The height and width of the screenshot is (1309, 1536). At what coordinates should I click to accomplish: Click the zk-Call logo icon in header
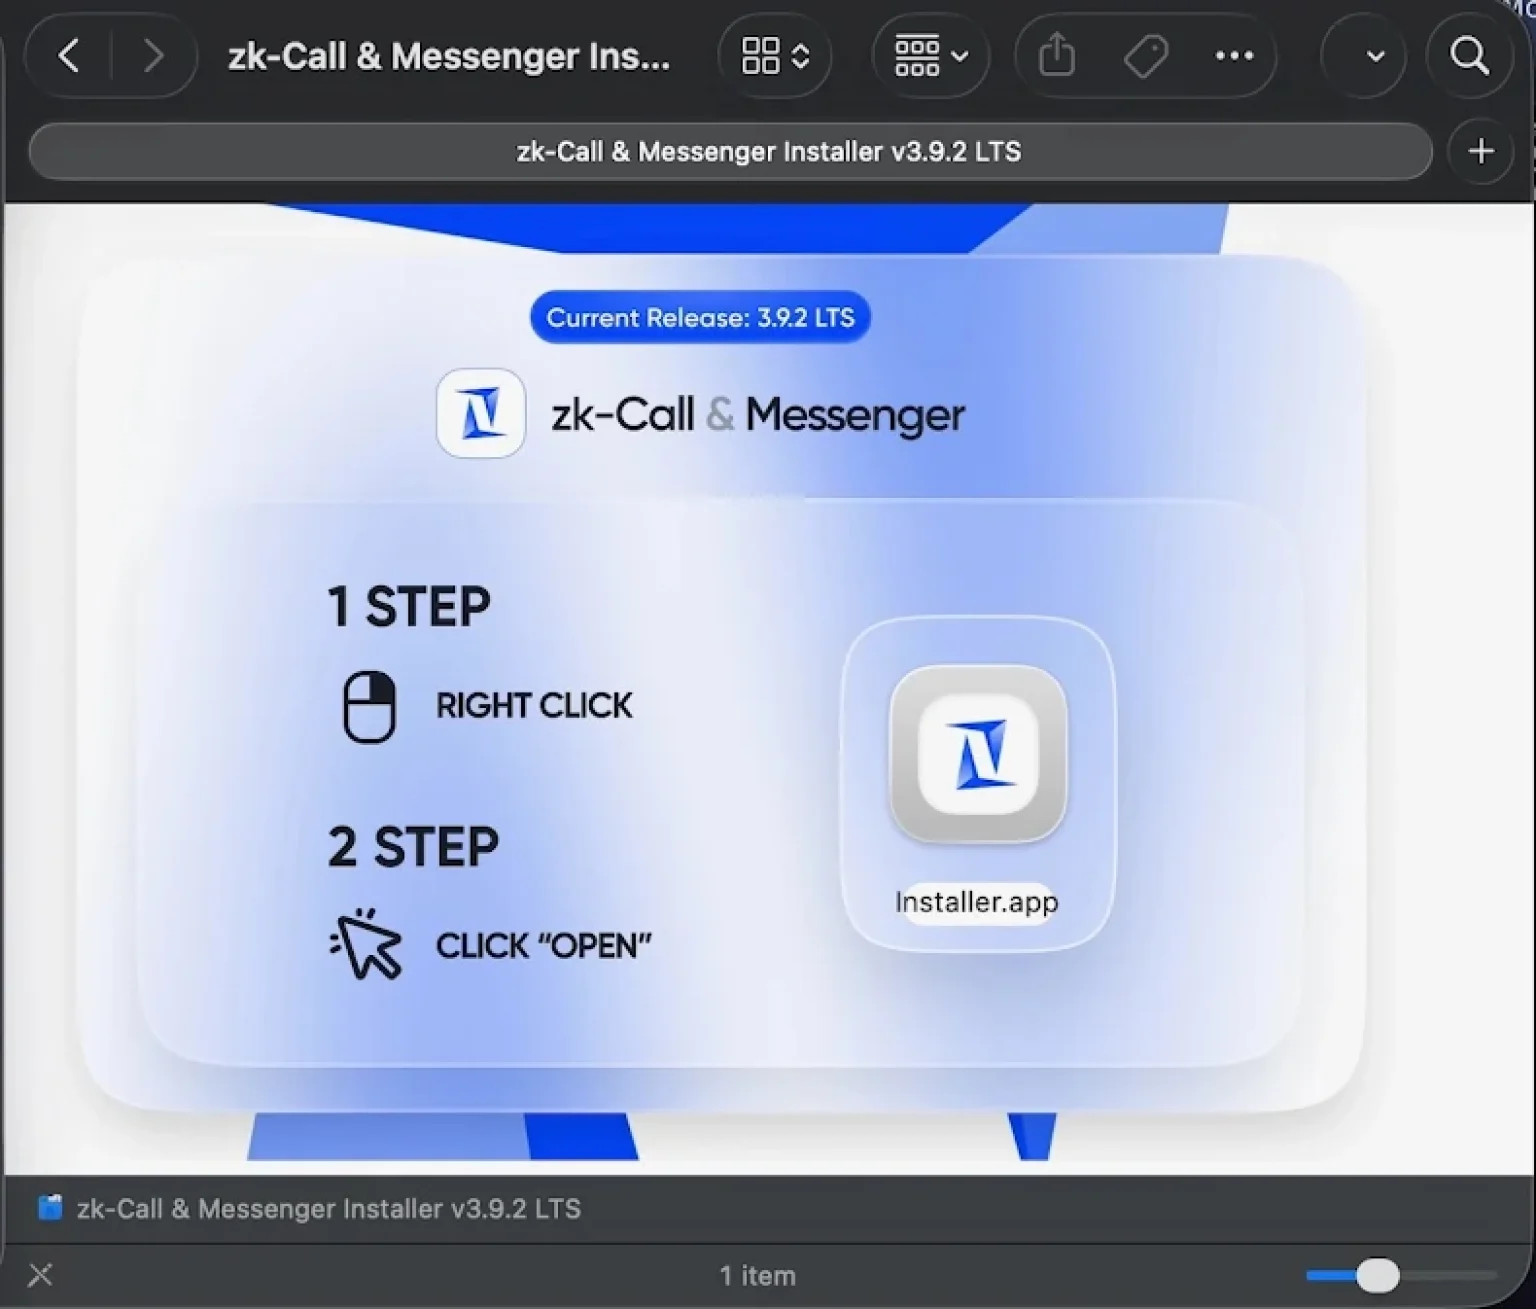tap(481, 413)
